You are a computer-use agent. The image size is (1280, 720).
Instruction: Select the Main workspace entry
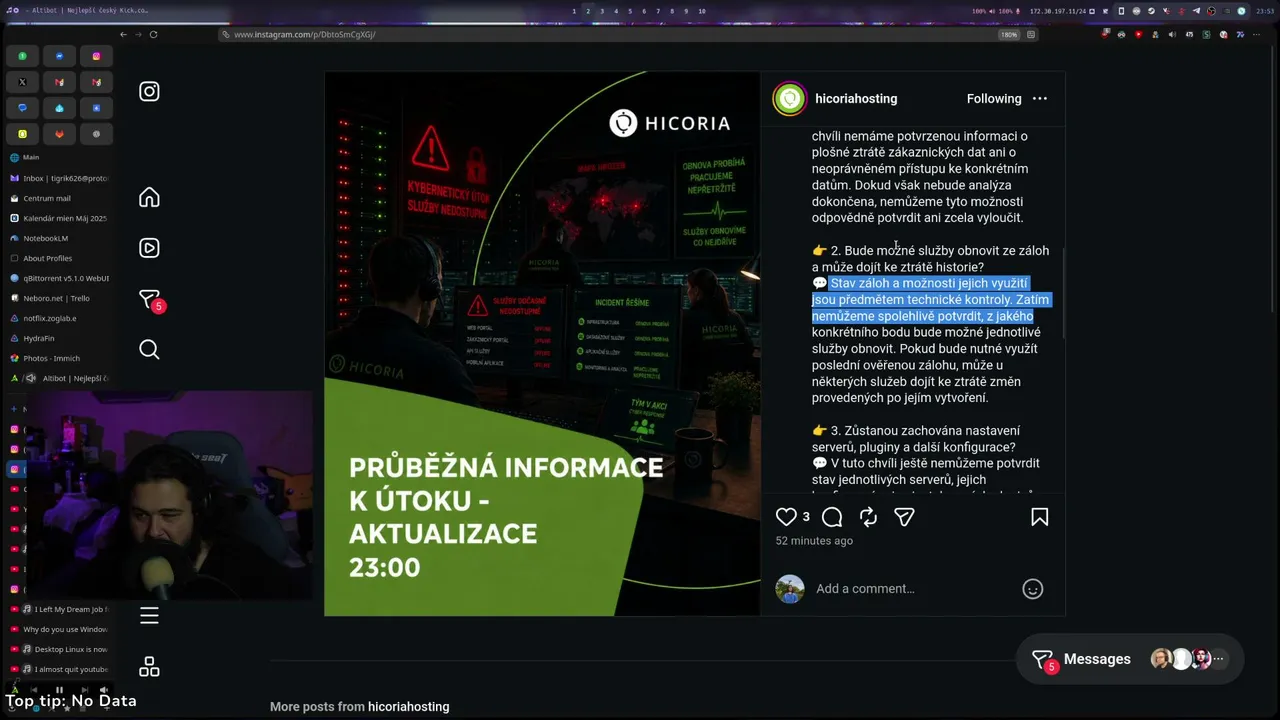pos(59,157)
